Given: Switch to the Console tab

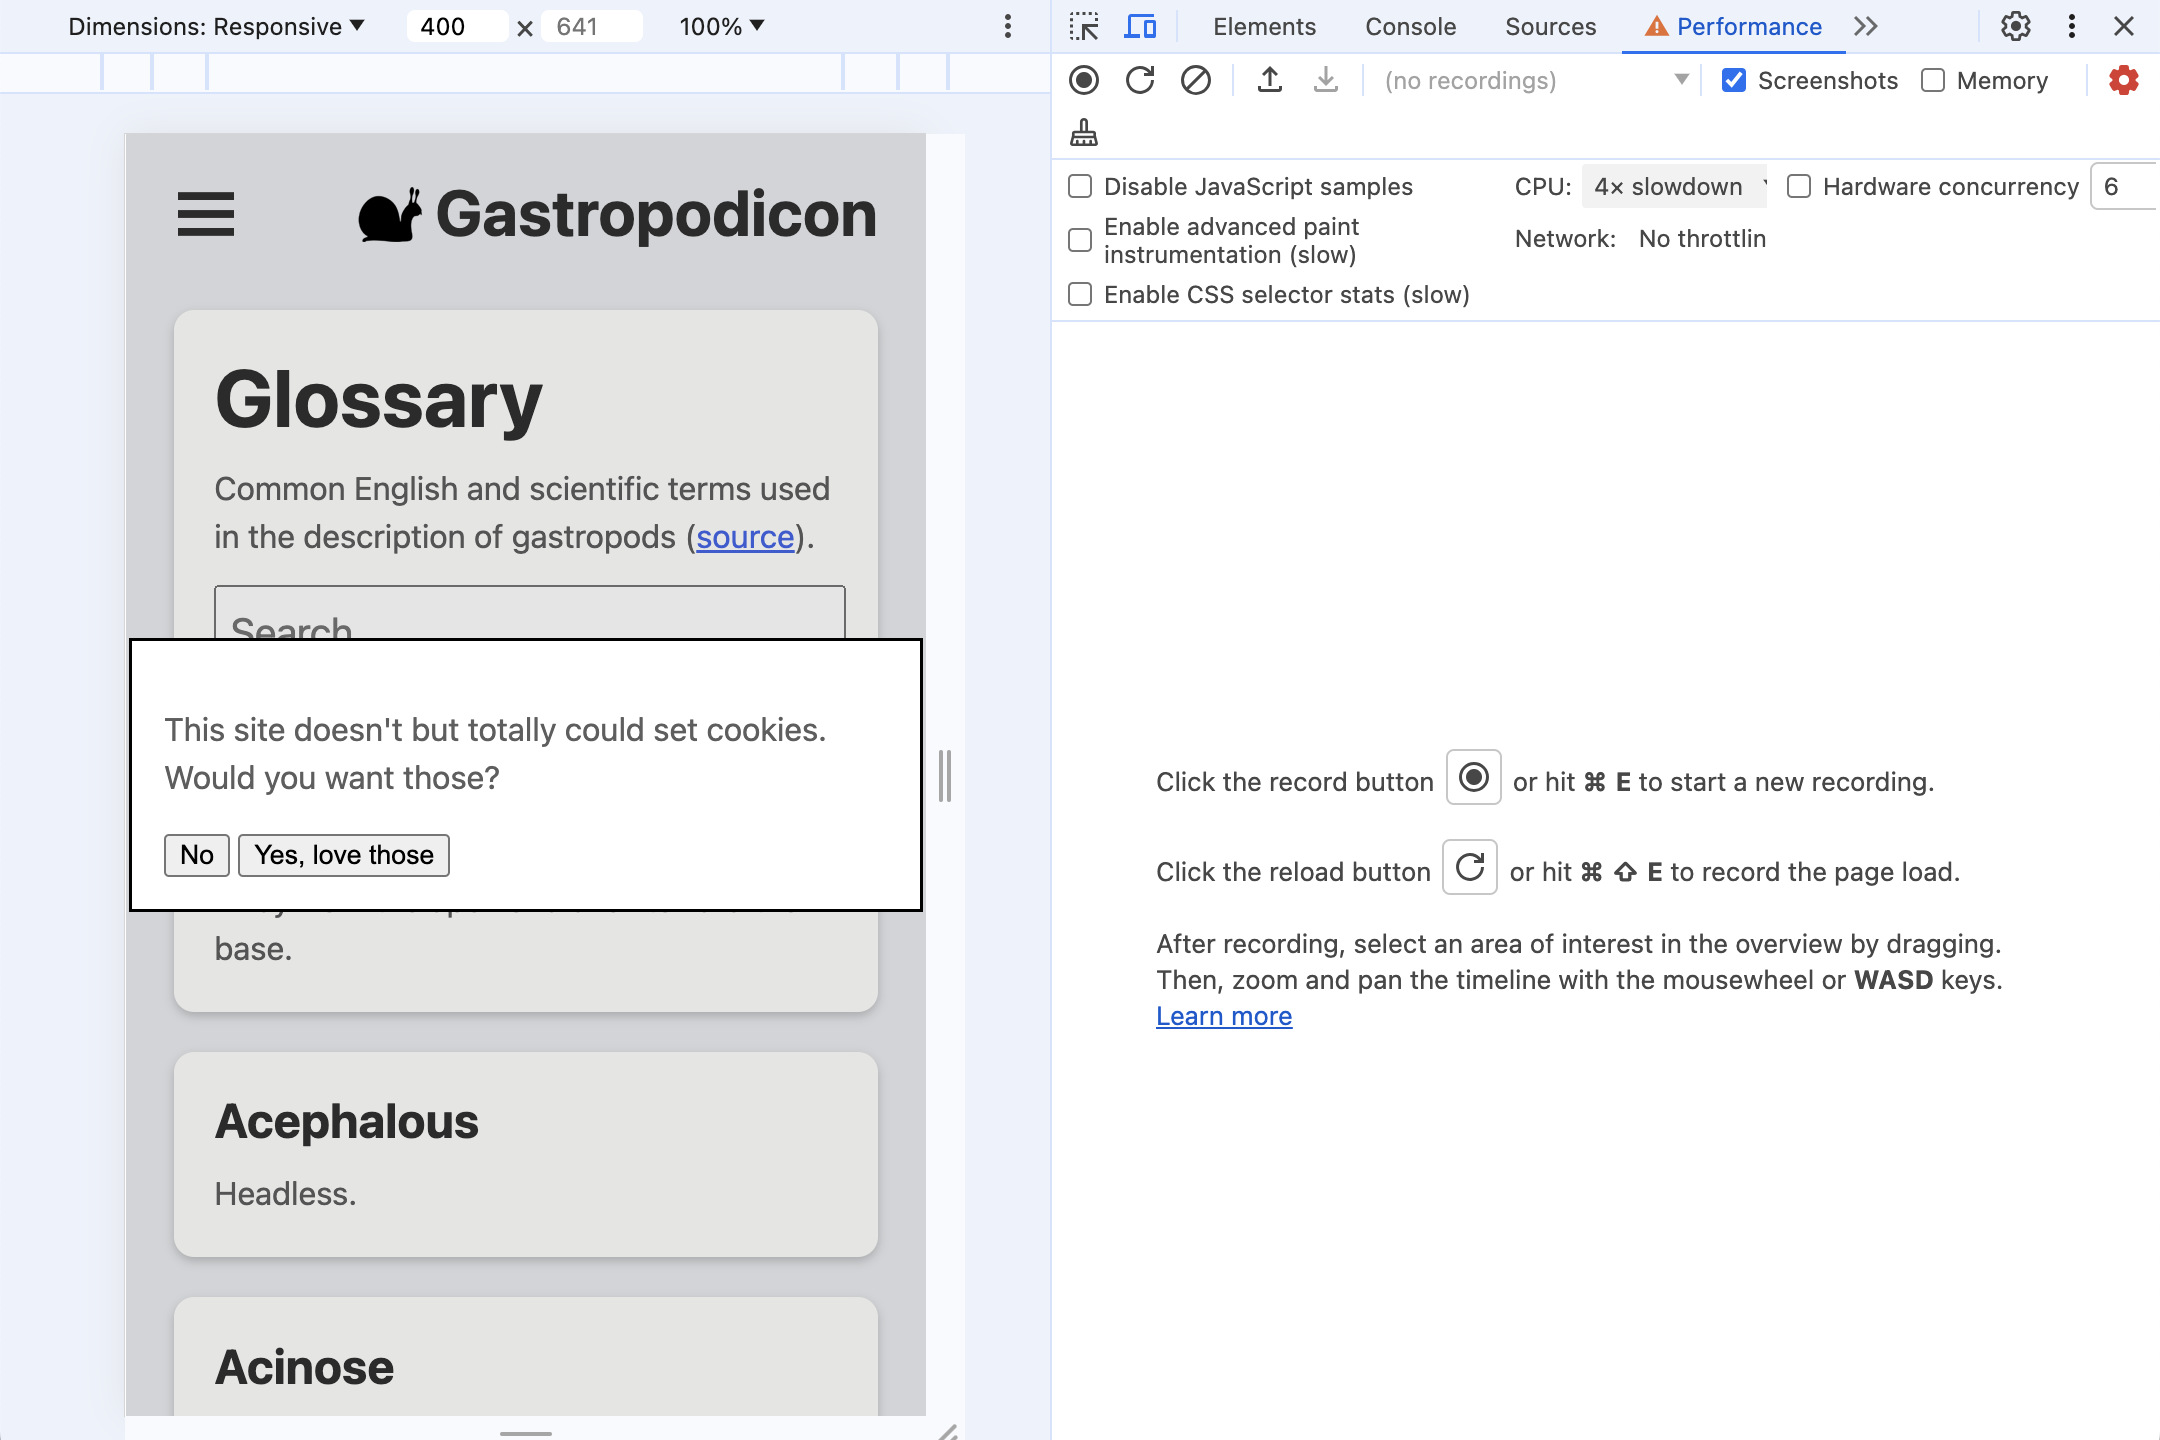Looking at the screenshot, I should tap(1411, 27).
